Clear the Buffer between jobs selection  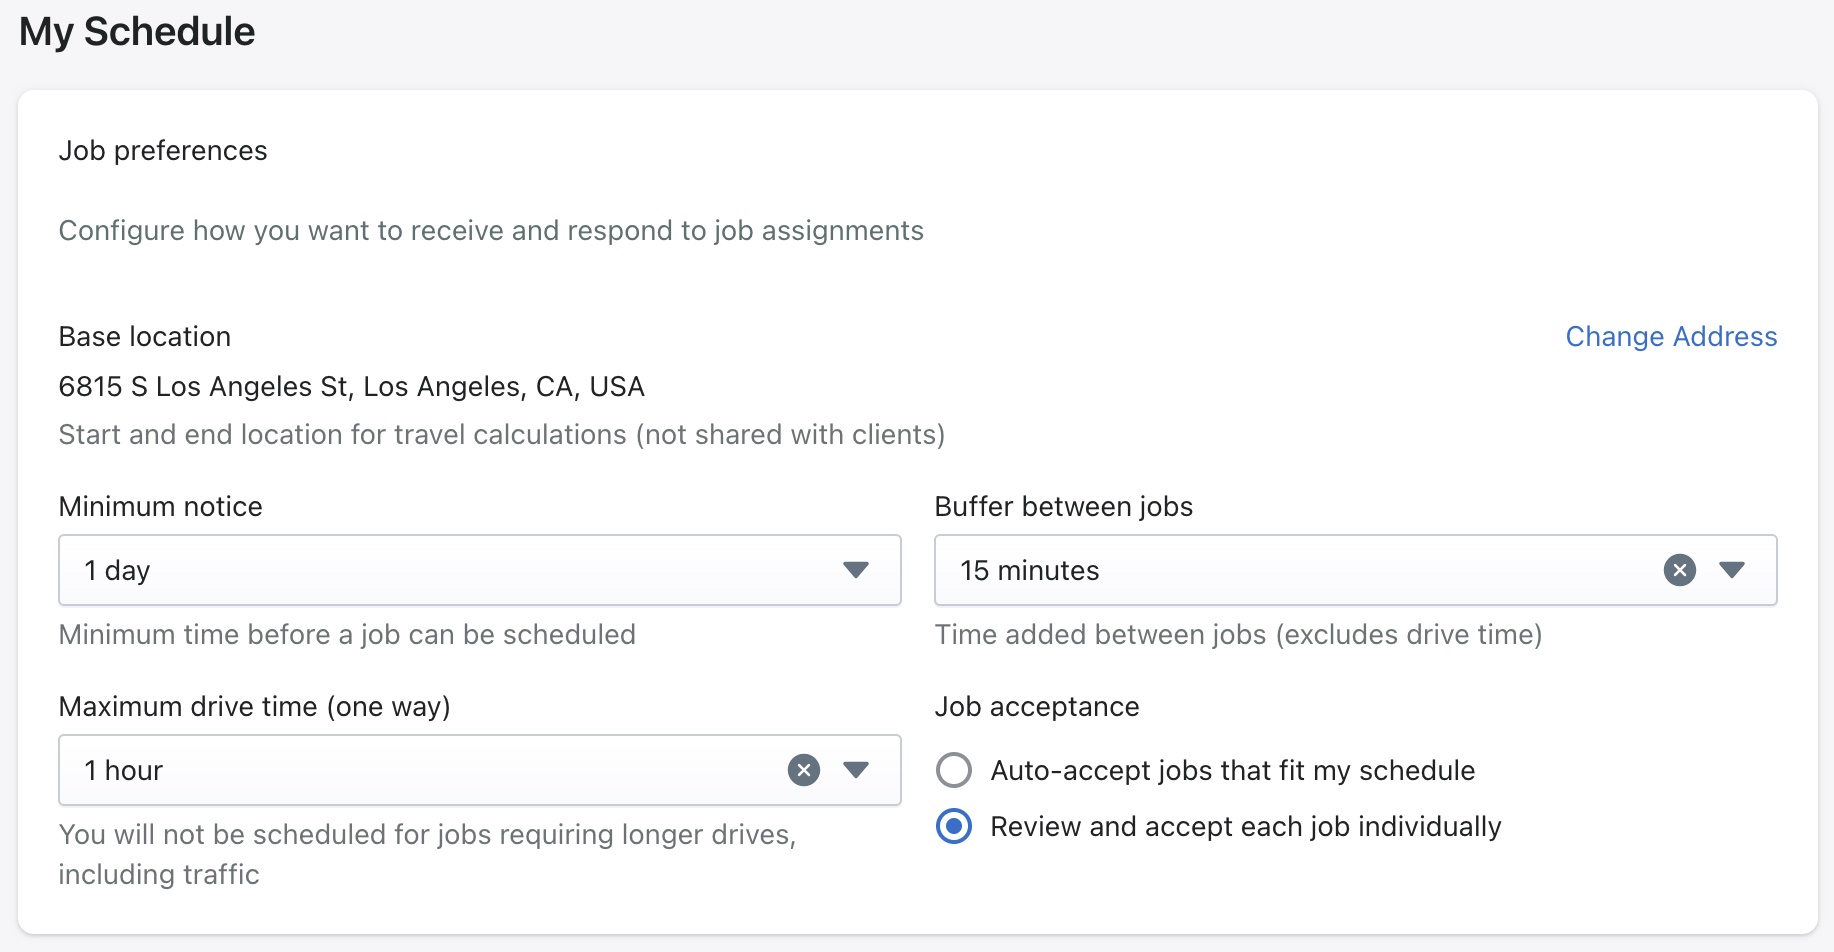click(x=1679, y=570)
